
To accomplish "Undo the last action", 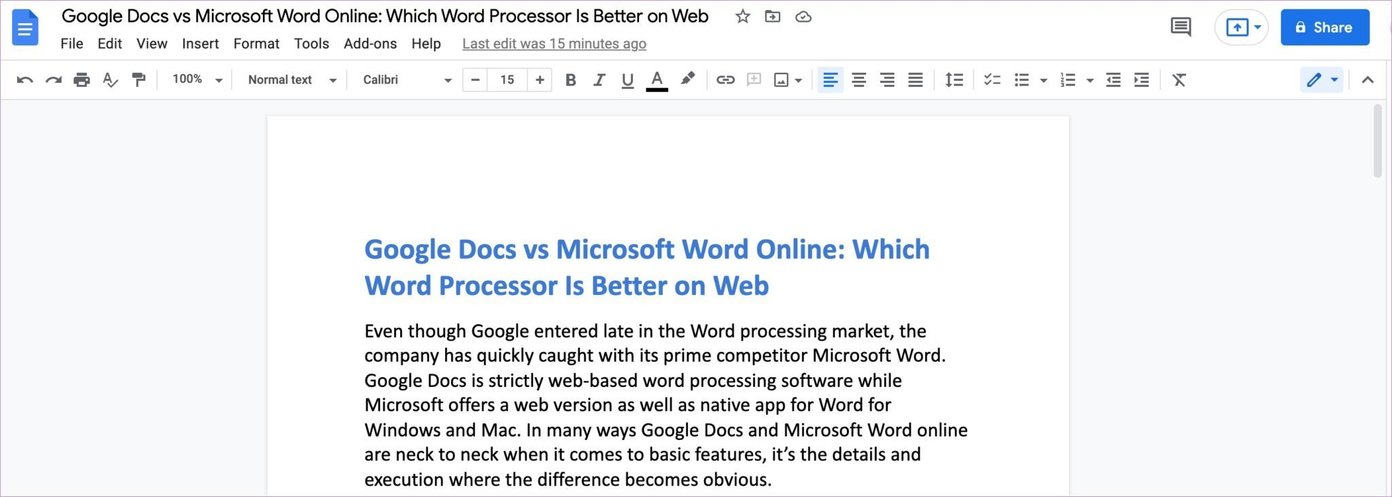I will [x=25, y=80].
